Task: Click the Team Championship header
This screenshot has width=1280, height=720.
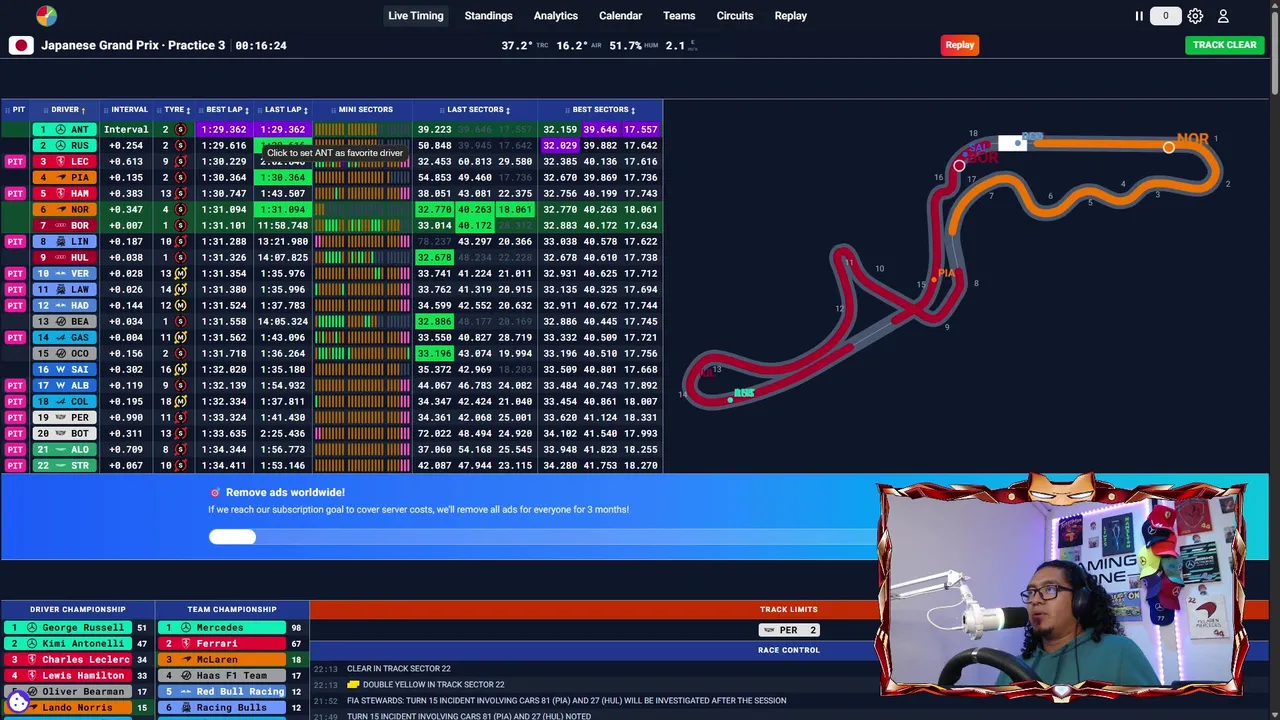Action: click(x=232, y=609)
